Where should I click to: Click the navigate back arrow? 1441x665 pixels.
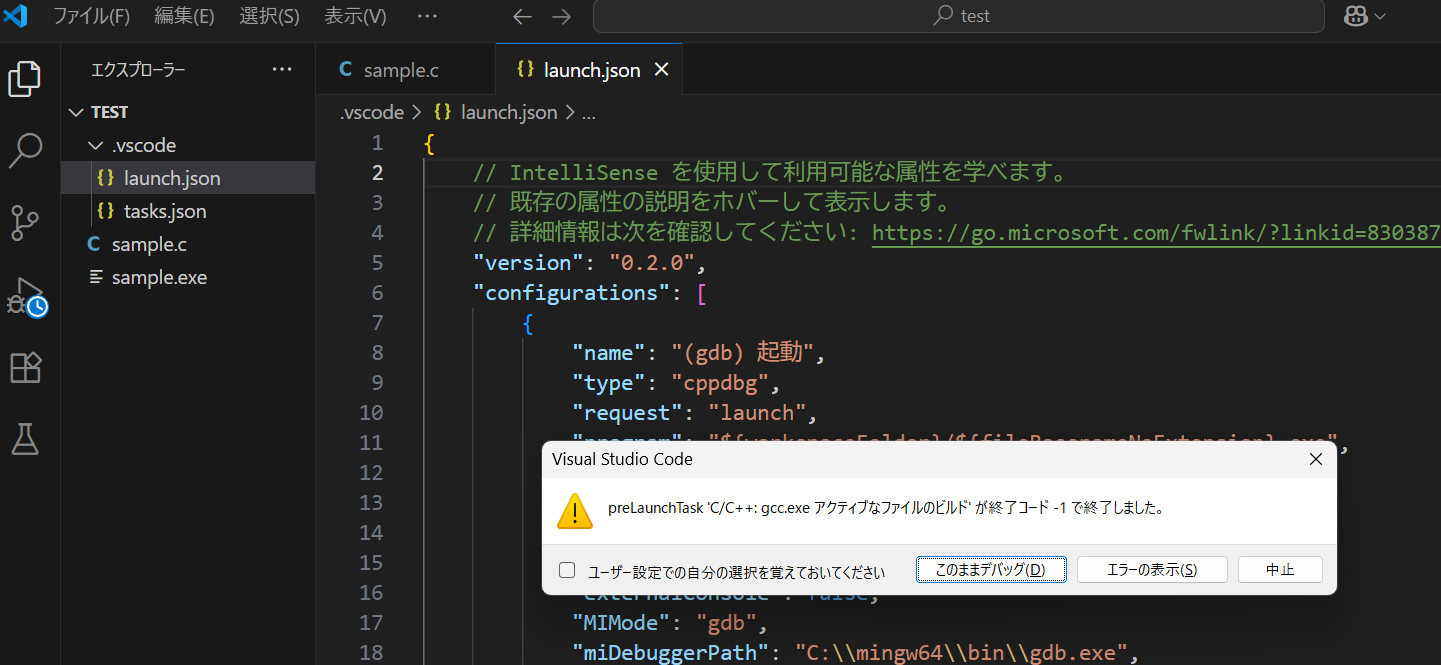[x=521, y=16]
